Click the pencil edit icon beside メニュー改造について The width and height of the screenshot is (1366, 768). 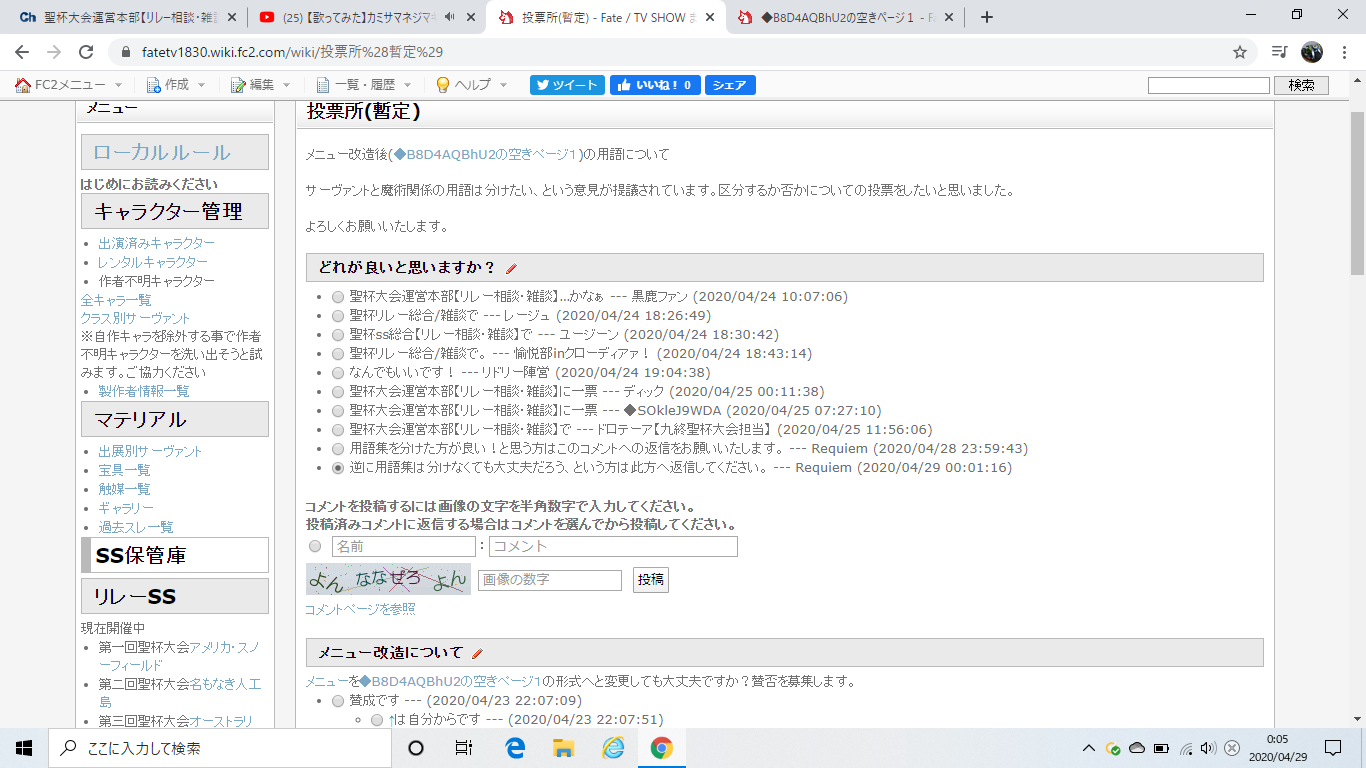tap(477, 653)
